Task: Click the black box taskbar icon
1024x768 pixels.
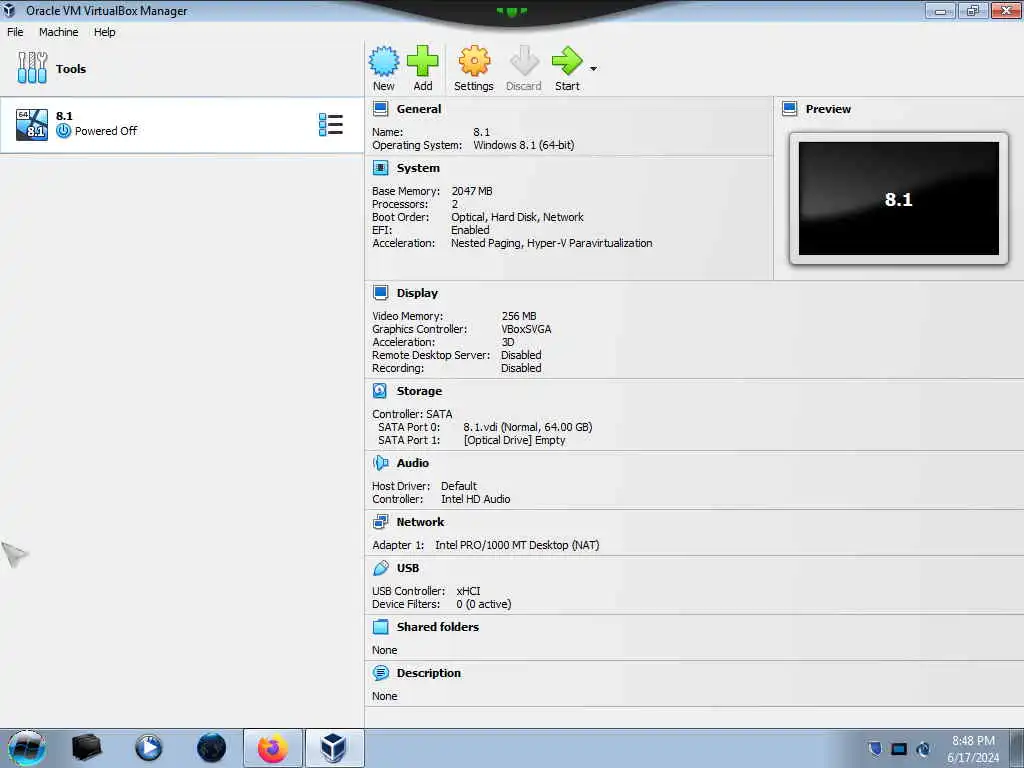Action: coord(86,748)
